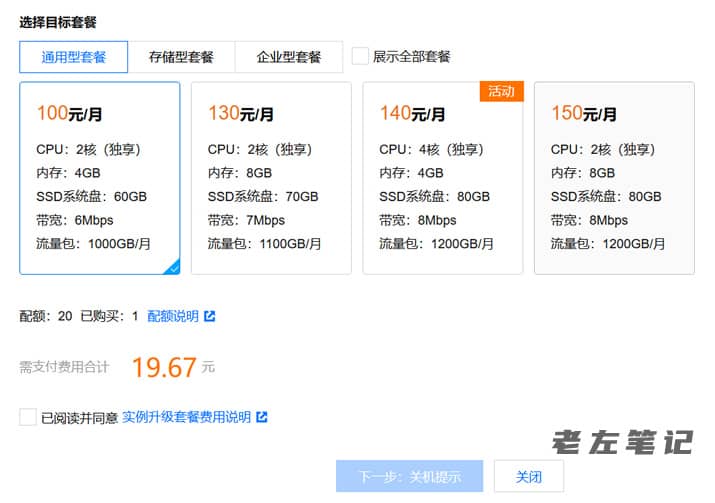Switch to the 通用型套餐 tab

pyautogui.click(x=74, y=57)
